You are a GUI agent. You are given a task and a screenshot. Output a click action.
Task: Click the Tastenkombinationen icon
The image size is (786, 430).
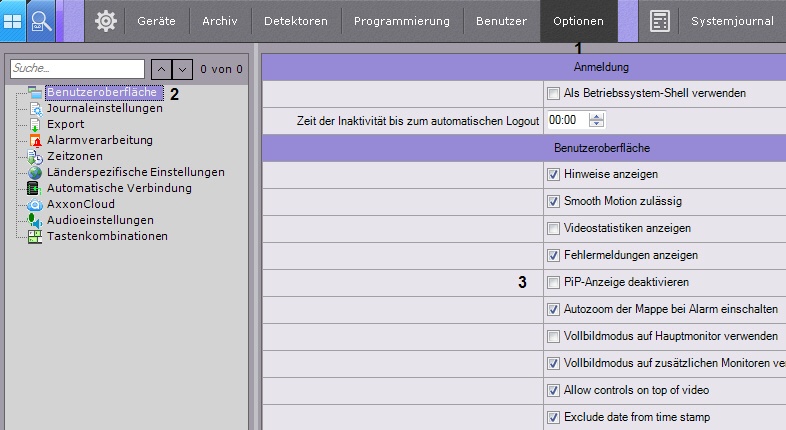pos(35,236)
